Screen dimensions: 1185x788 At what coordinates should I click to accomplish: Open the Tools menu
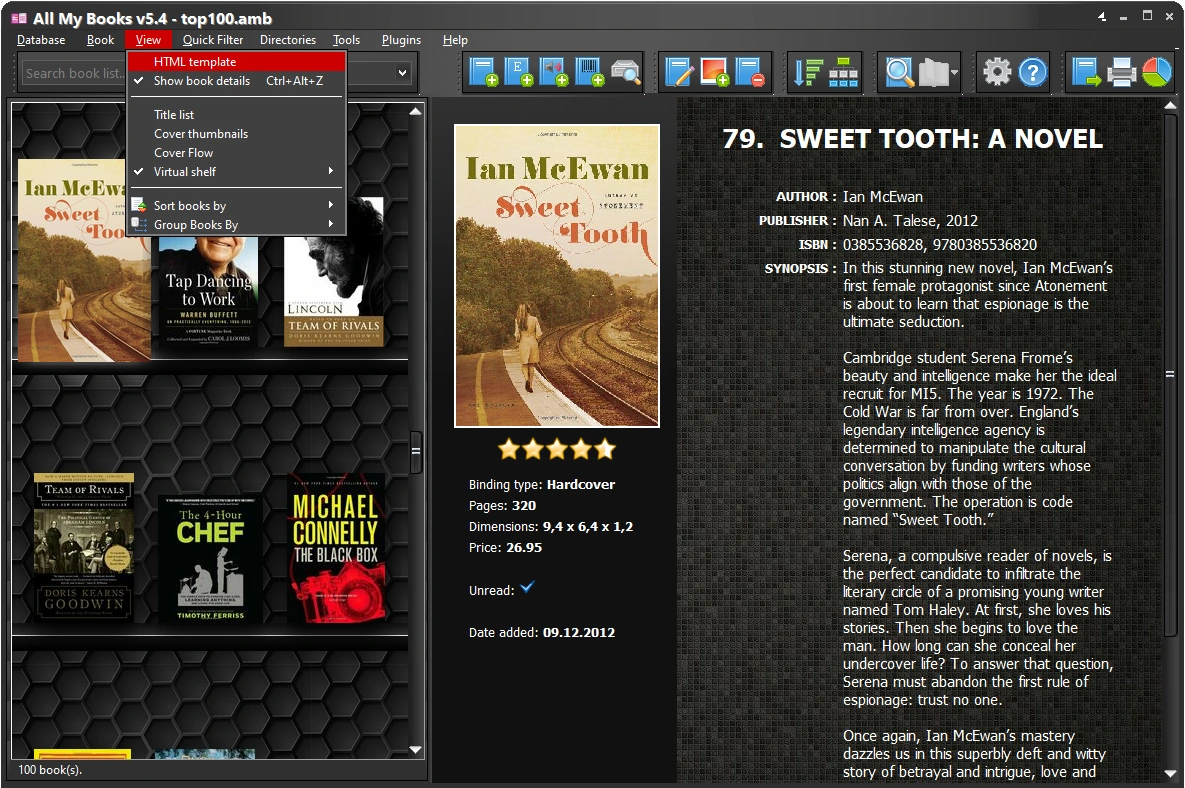[x=346, y=40]
